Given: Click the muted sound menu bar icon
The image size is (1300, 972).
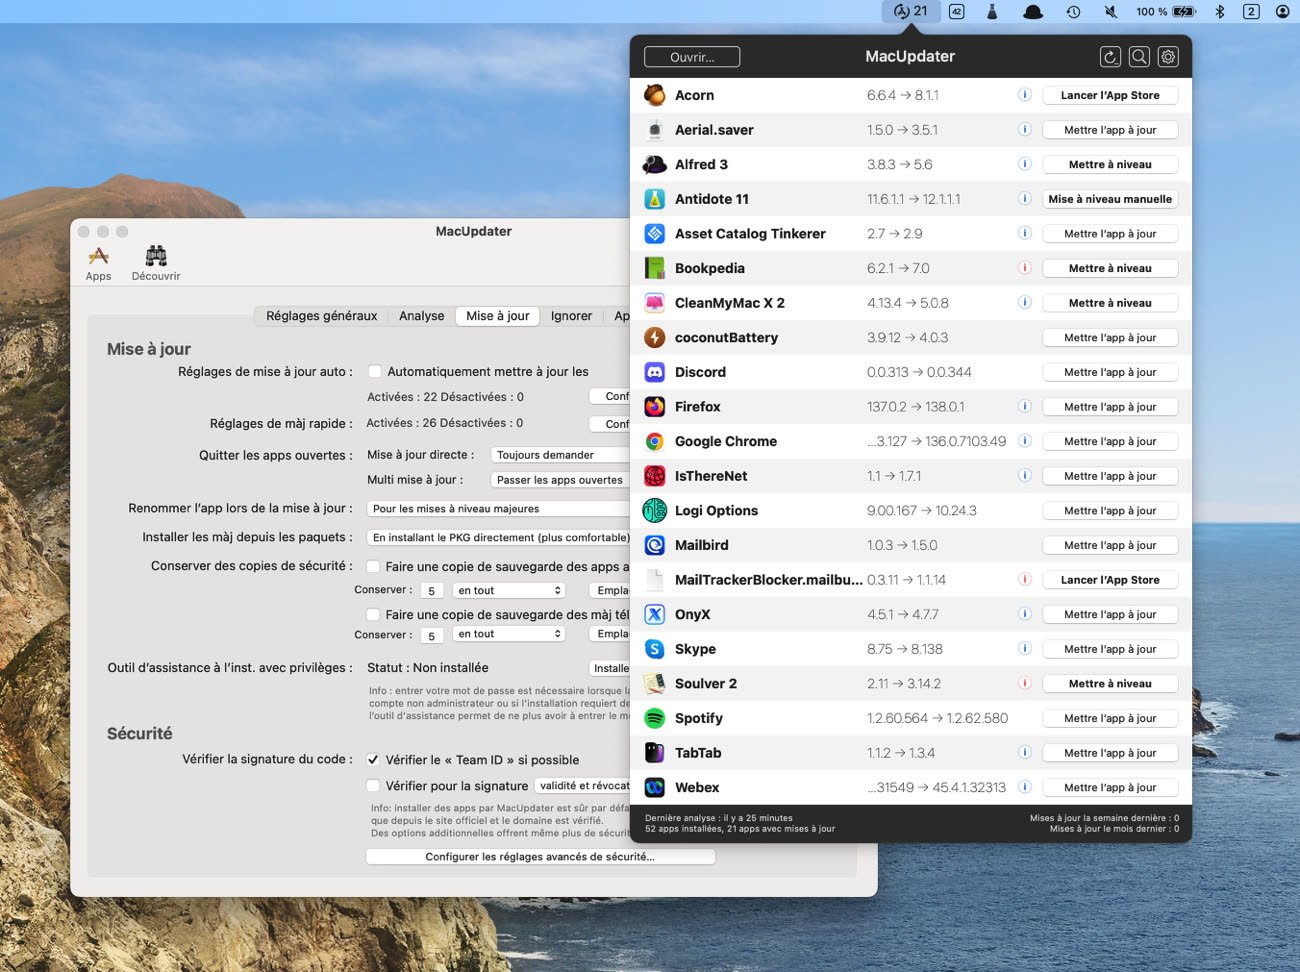Looking at the screenshot, I should click(1110, 11).
